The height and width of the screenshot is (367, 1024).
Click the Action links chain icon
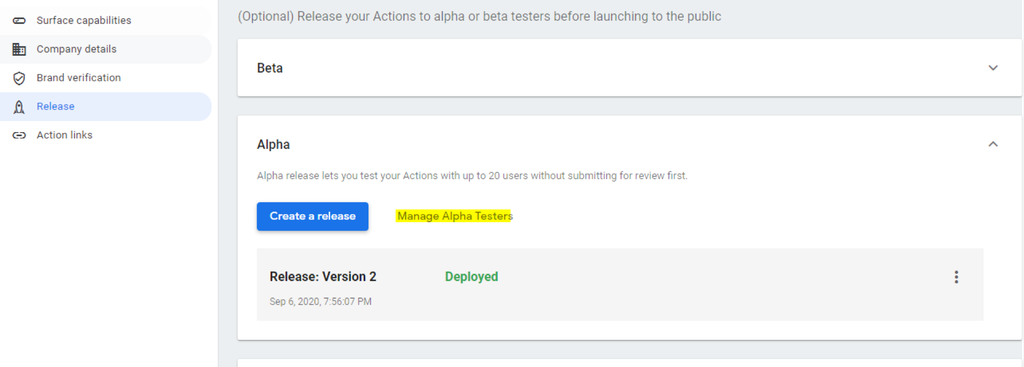19,135
